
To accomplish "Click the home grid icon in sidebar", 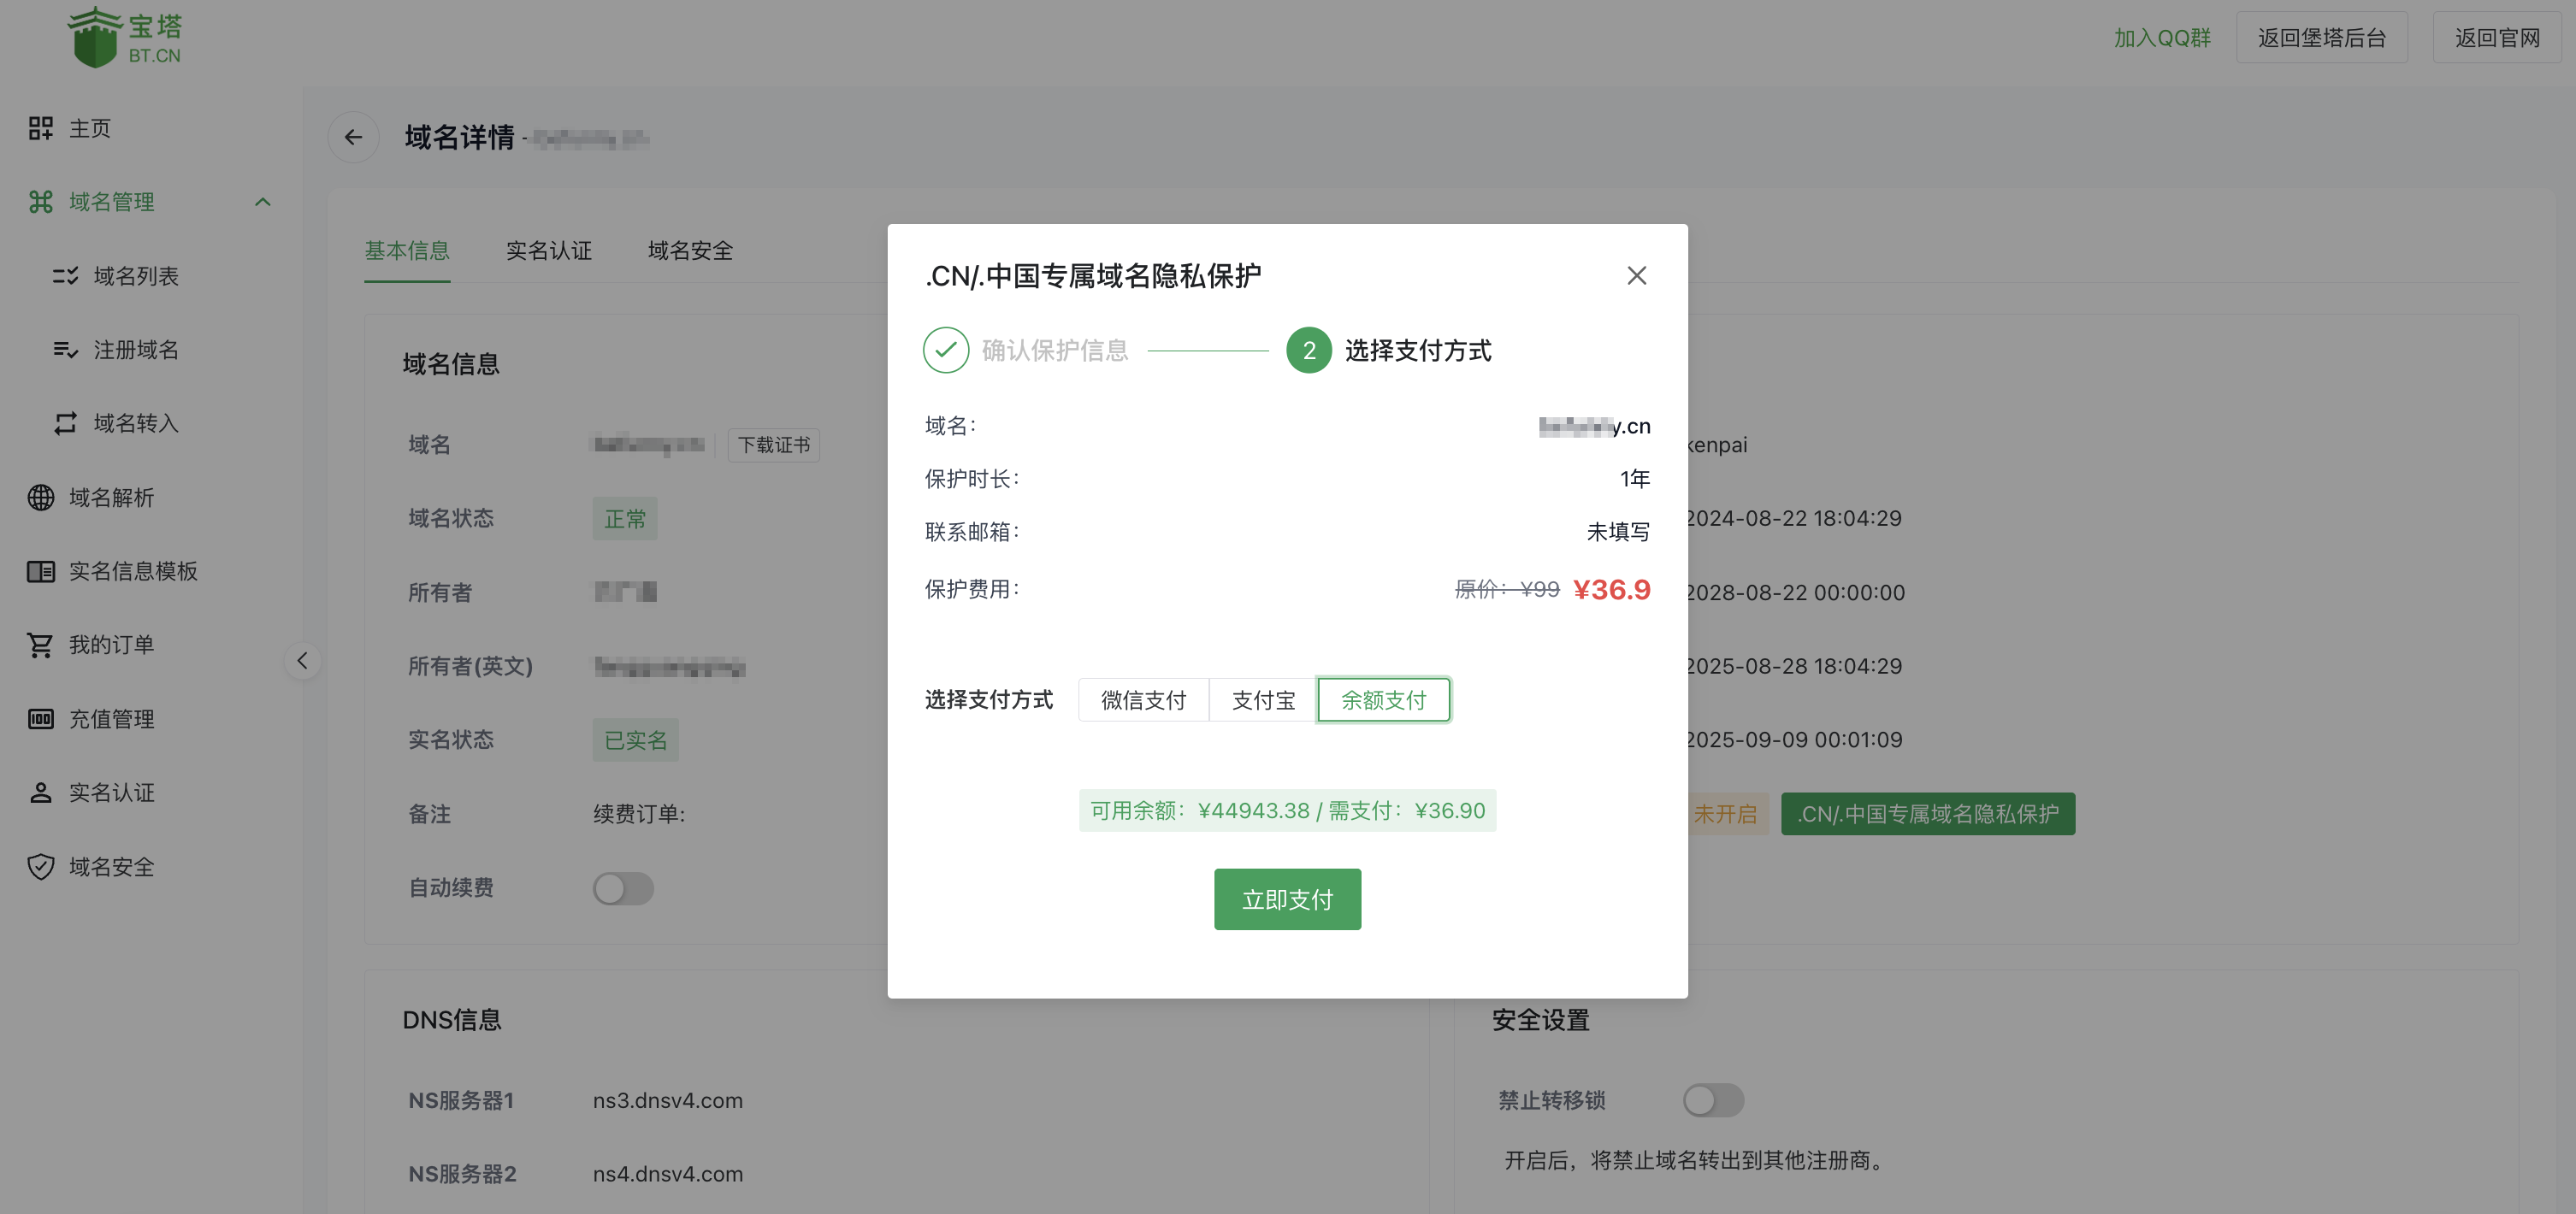I will pyautogui.click(x=40, y=128).
